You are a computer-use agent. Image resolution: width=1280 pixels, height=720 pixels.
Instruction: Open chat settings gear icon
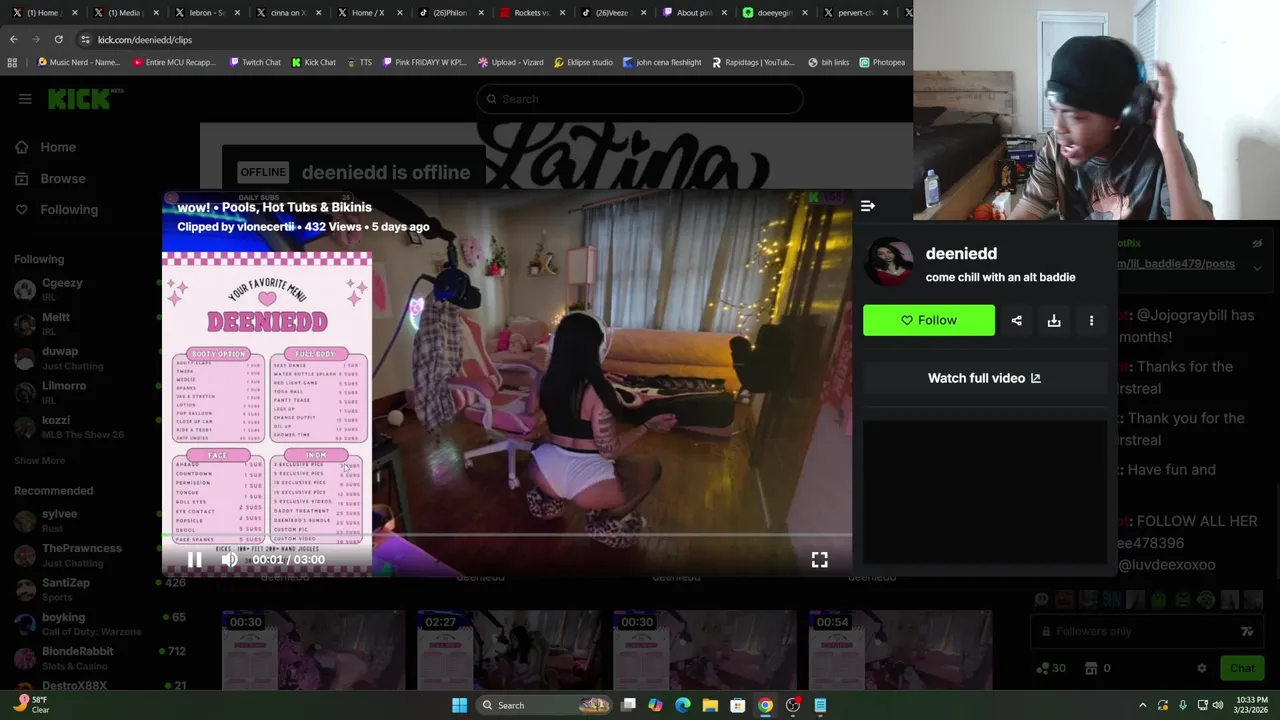click(1202, 668)
